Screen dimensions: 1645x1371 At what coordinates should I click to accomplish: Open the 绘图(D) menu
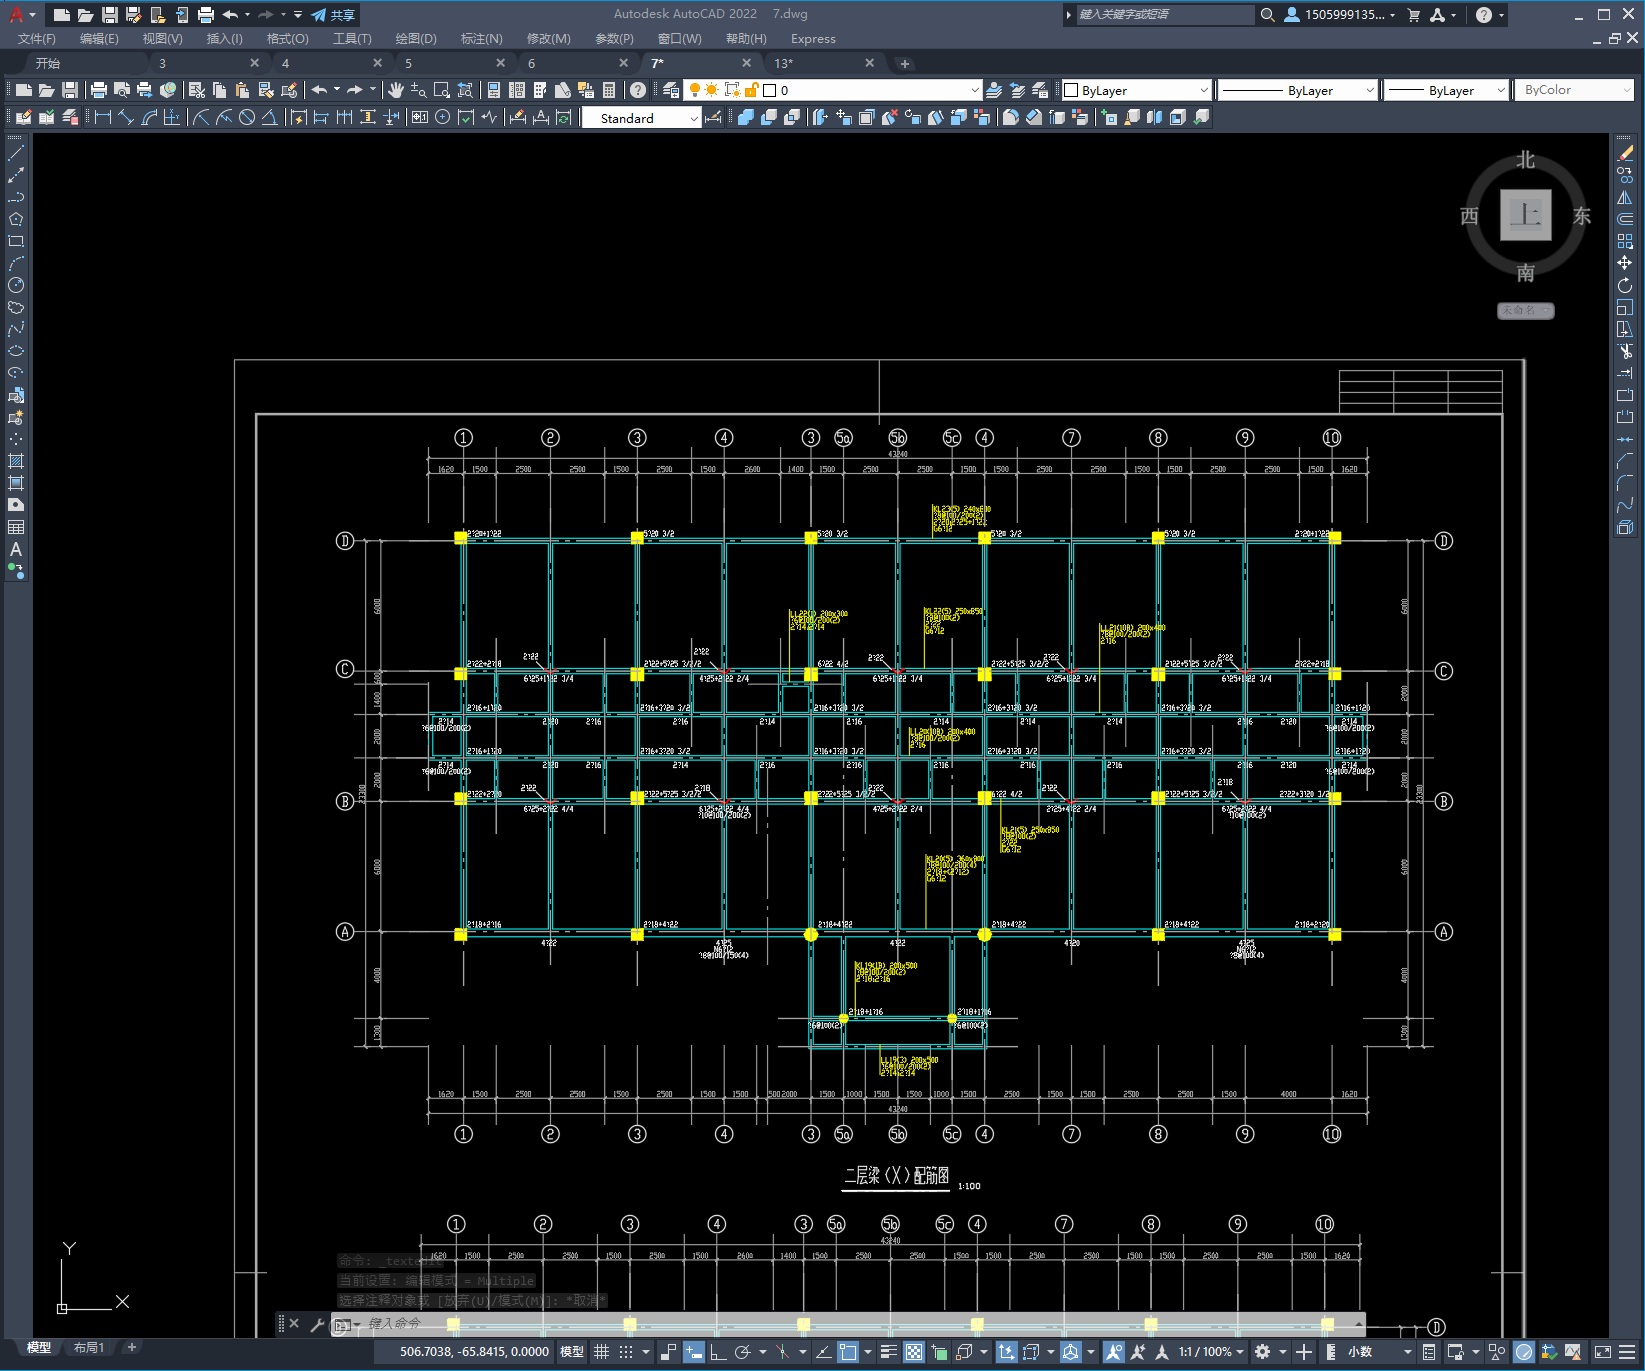tap(416, 39)
